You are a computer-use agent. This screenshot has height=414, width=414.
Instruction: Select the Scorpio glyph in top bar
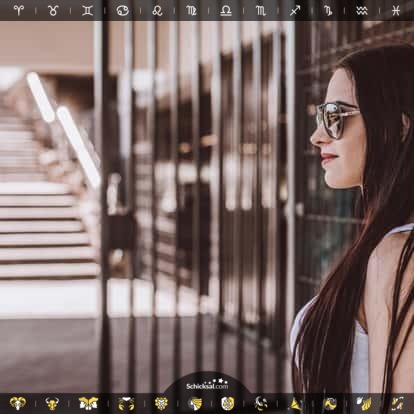coord(261,10)
